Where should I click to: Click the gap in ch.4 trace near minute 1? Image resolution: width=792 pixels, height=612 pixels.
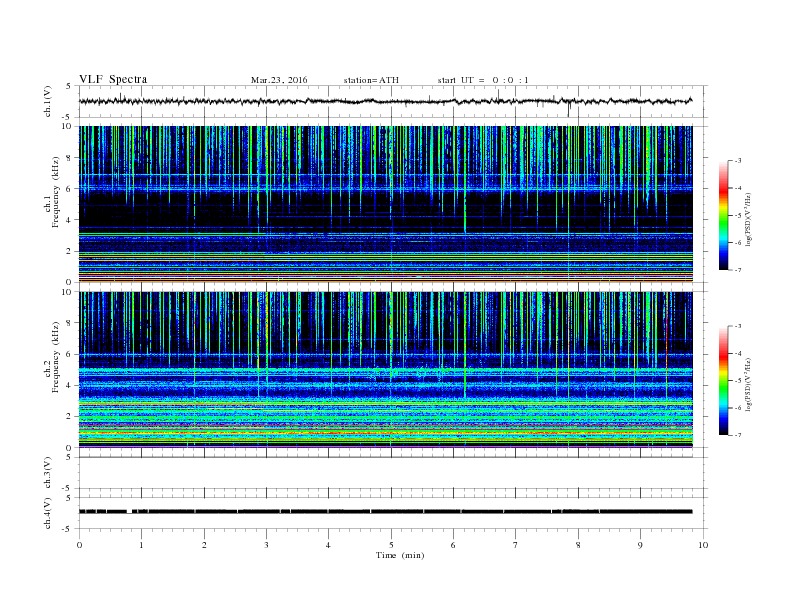[129, 512]
